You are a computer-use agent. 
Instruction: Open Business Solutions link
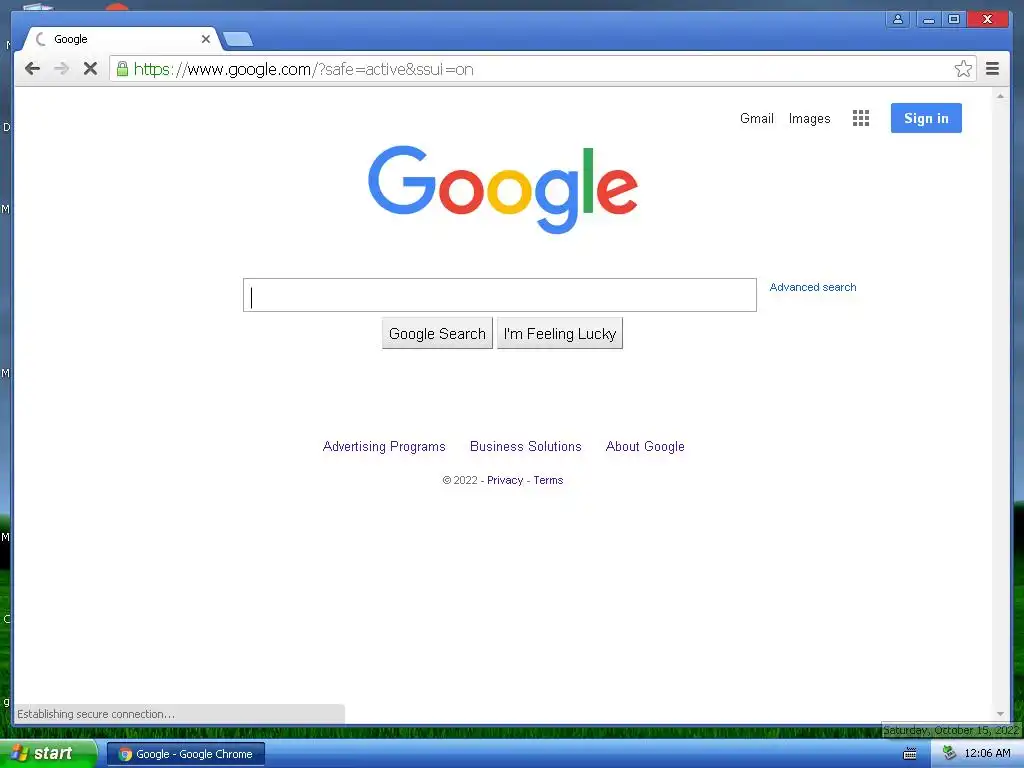click(526, 447)
